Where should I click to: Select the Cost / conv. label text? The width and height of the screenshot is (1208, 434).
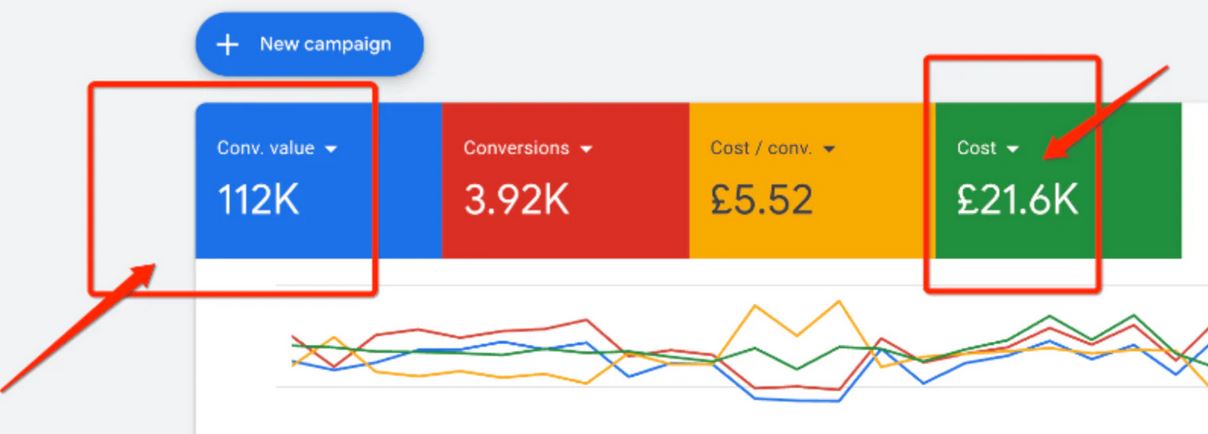pos(761,148)
